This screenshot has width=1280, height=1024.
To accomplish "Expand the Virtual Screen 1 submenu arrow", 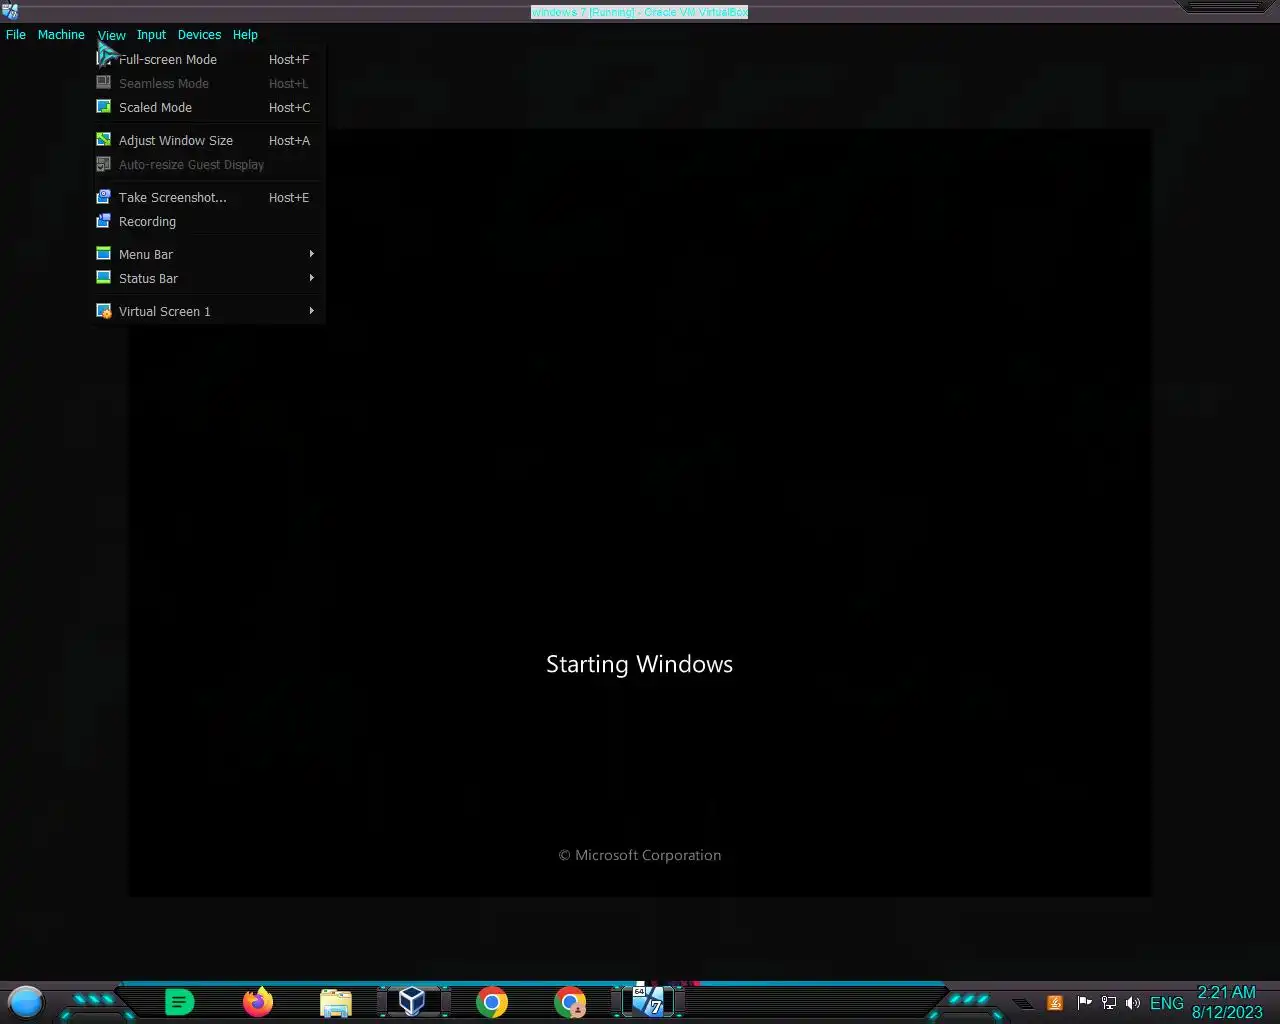I will click(x=312, y=311).
